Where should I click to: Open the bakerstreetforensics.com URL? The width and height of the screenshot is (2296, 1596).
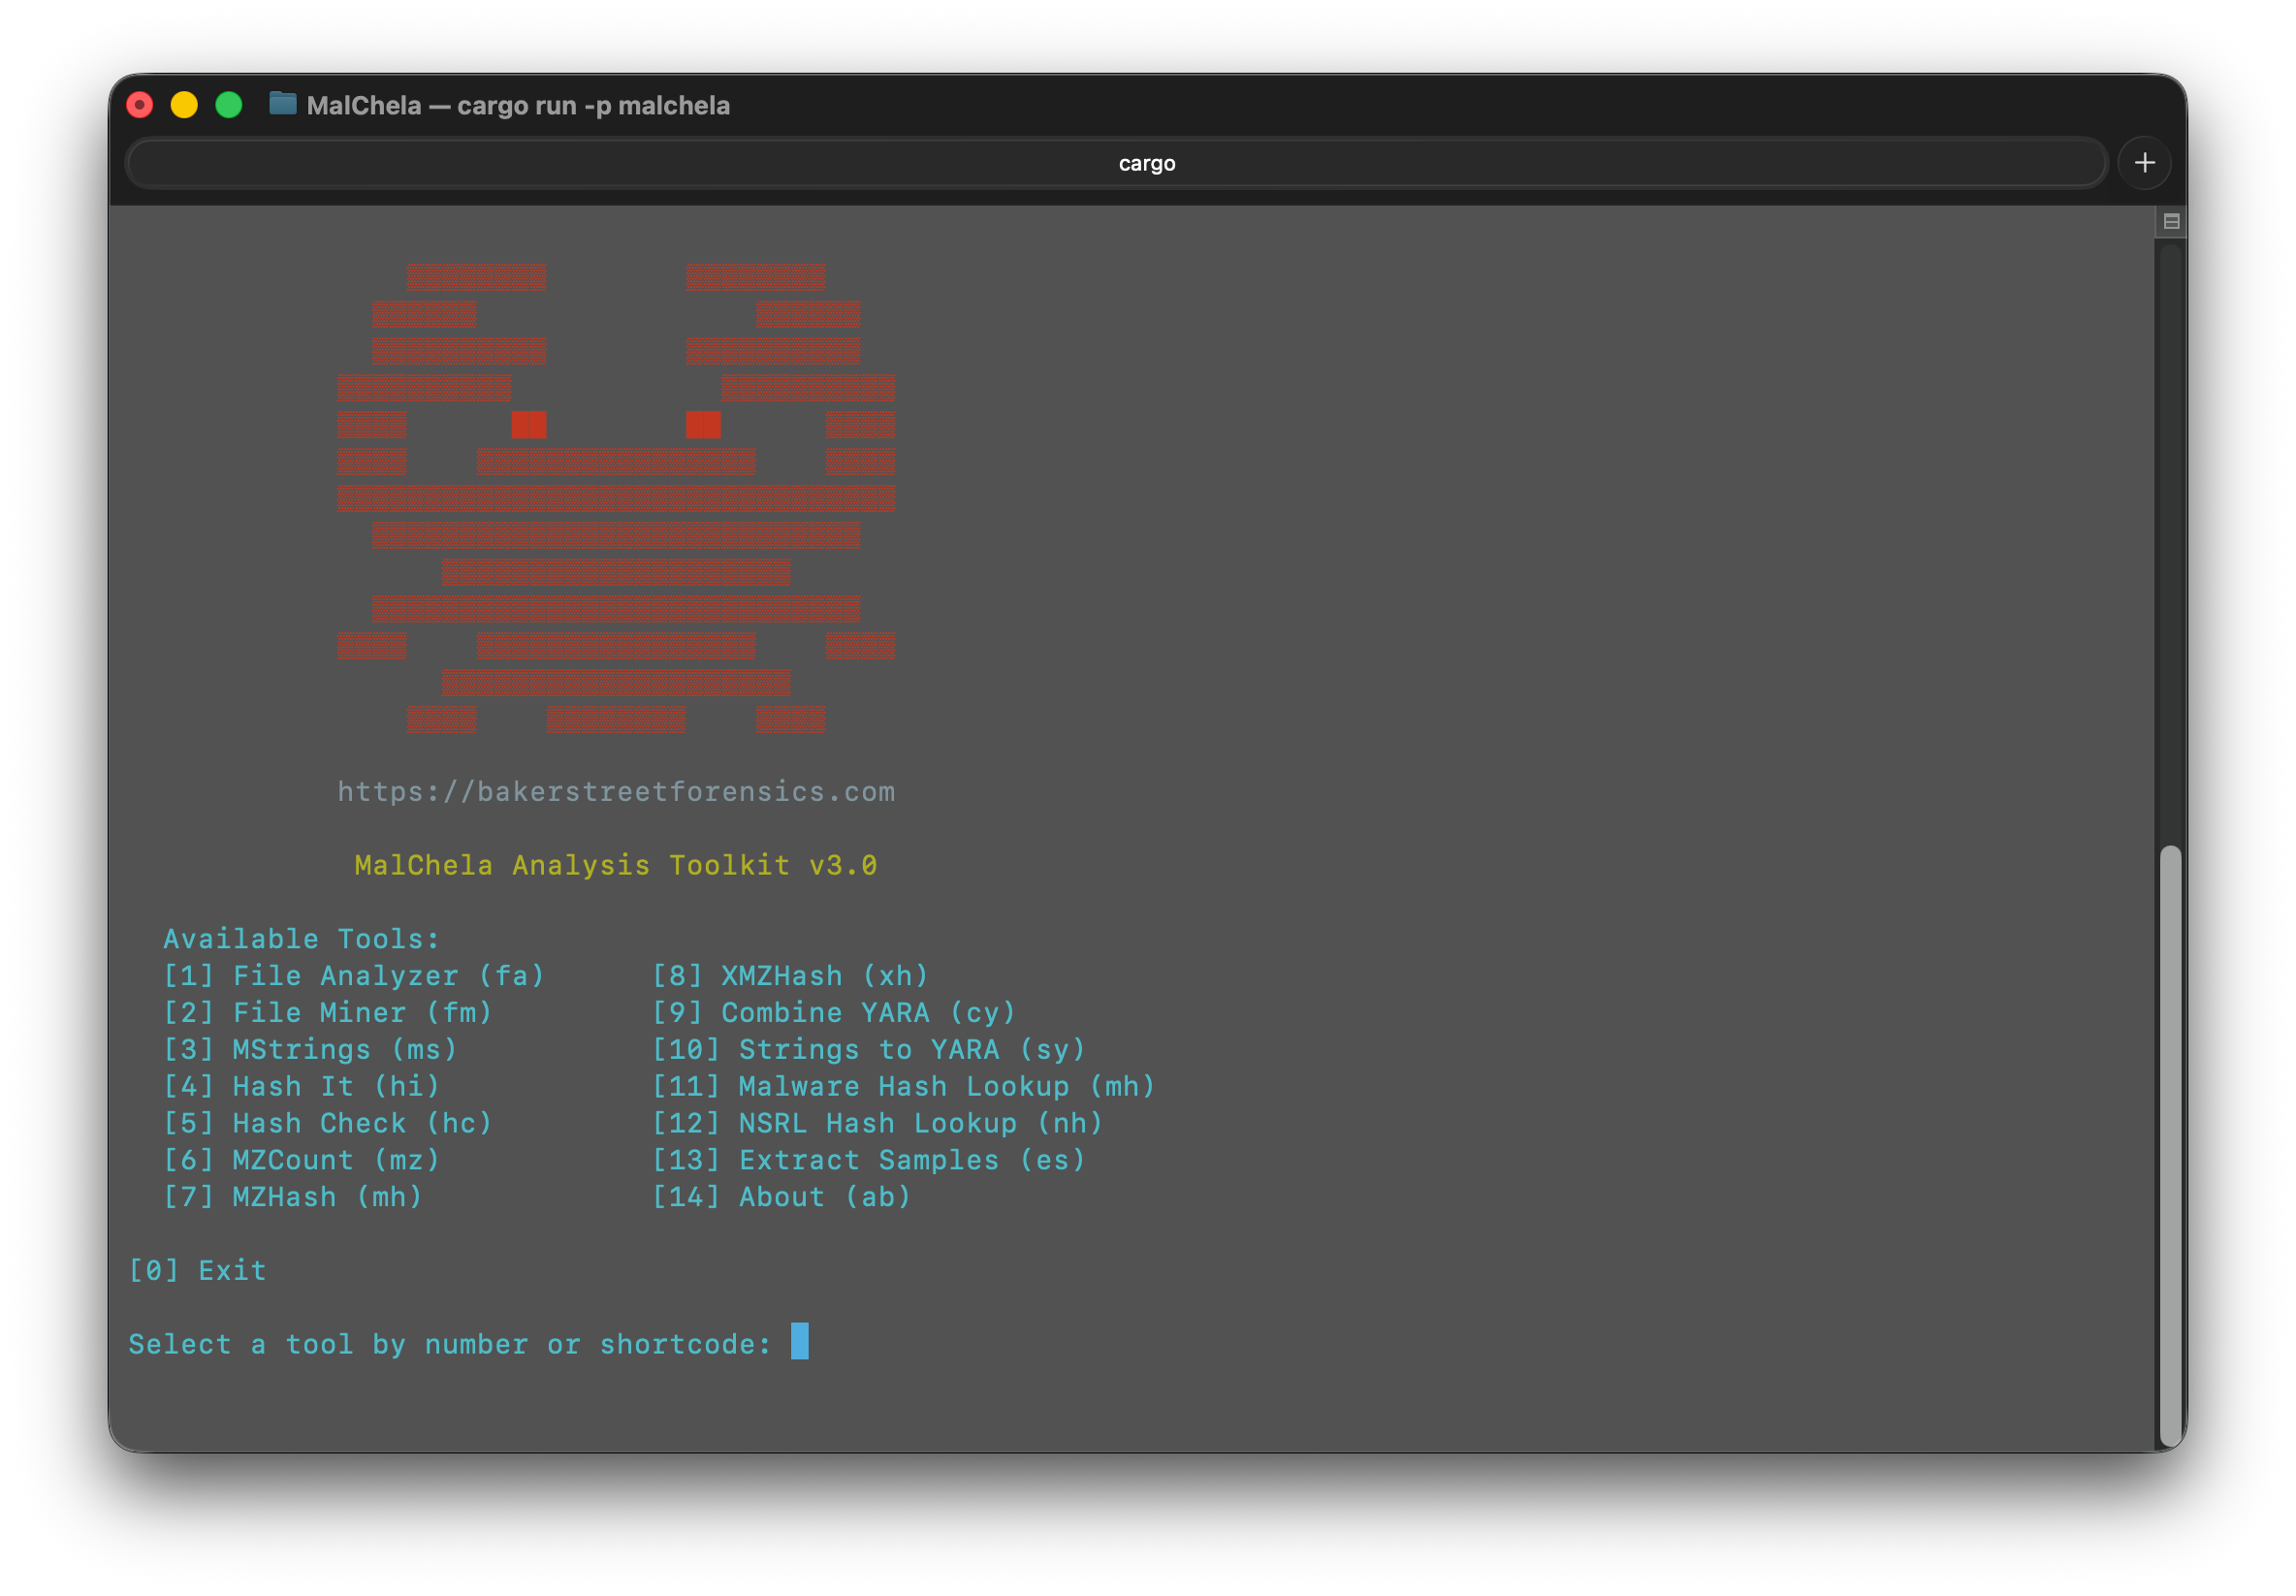(x=616, y=792)
